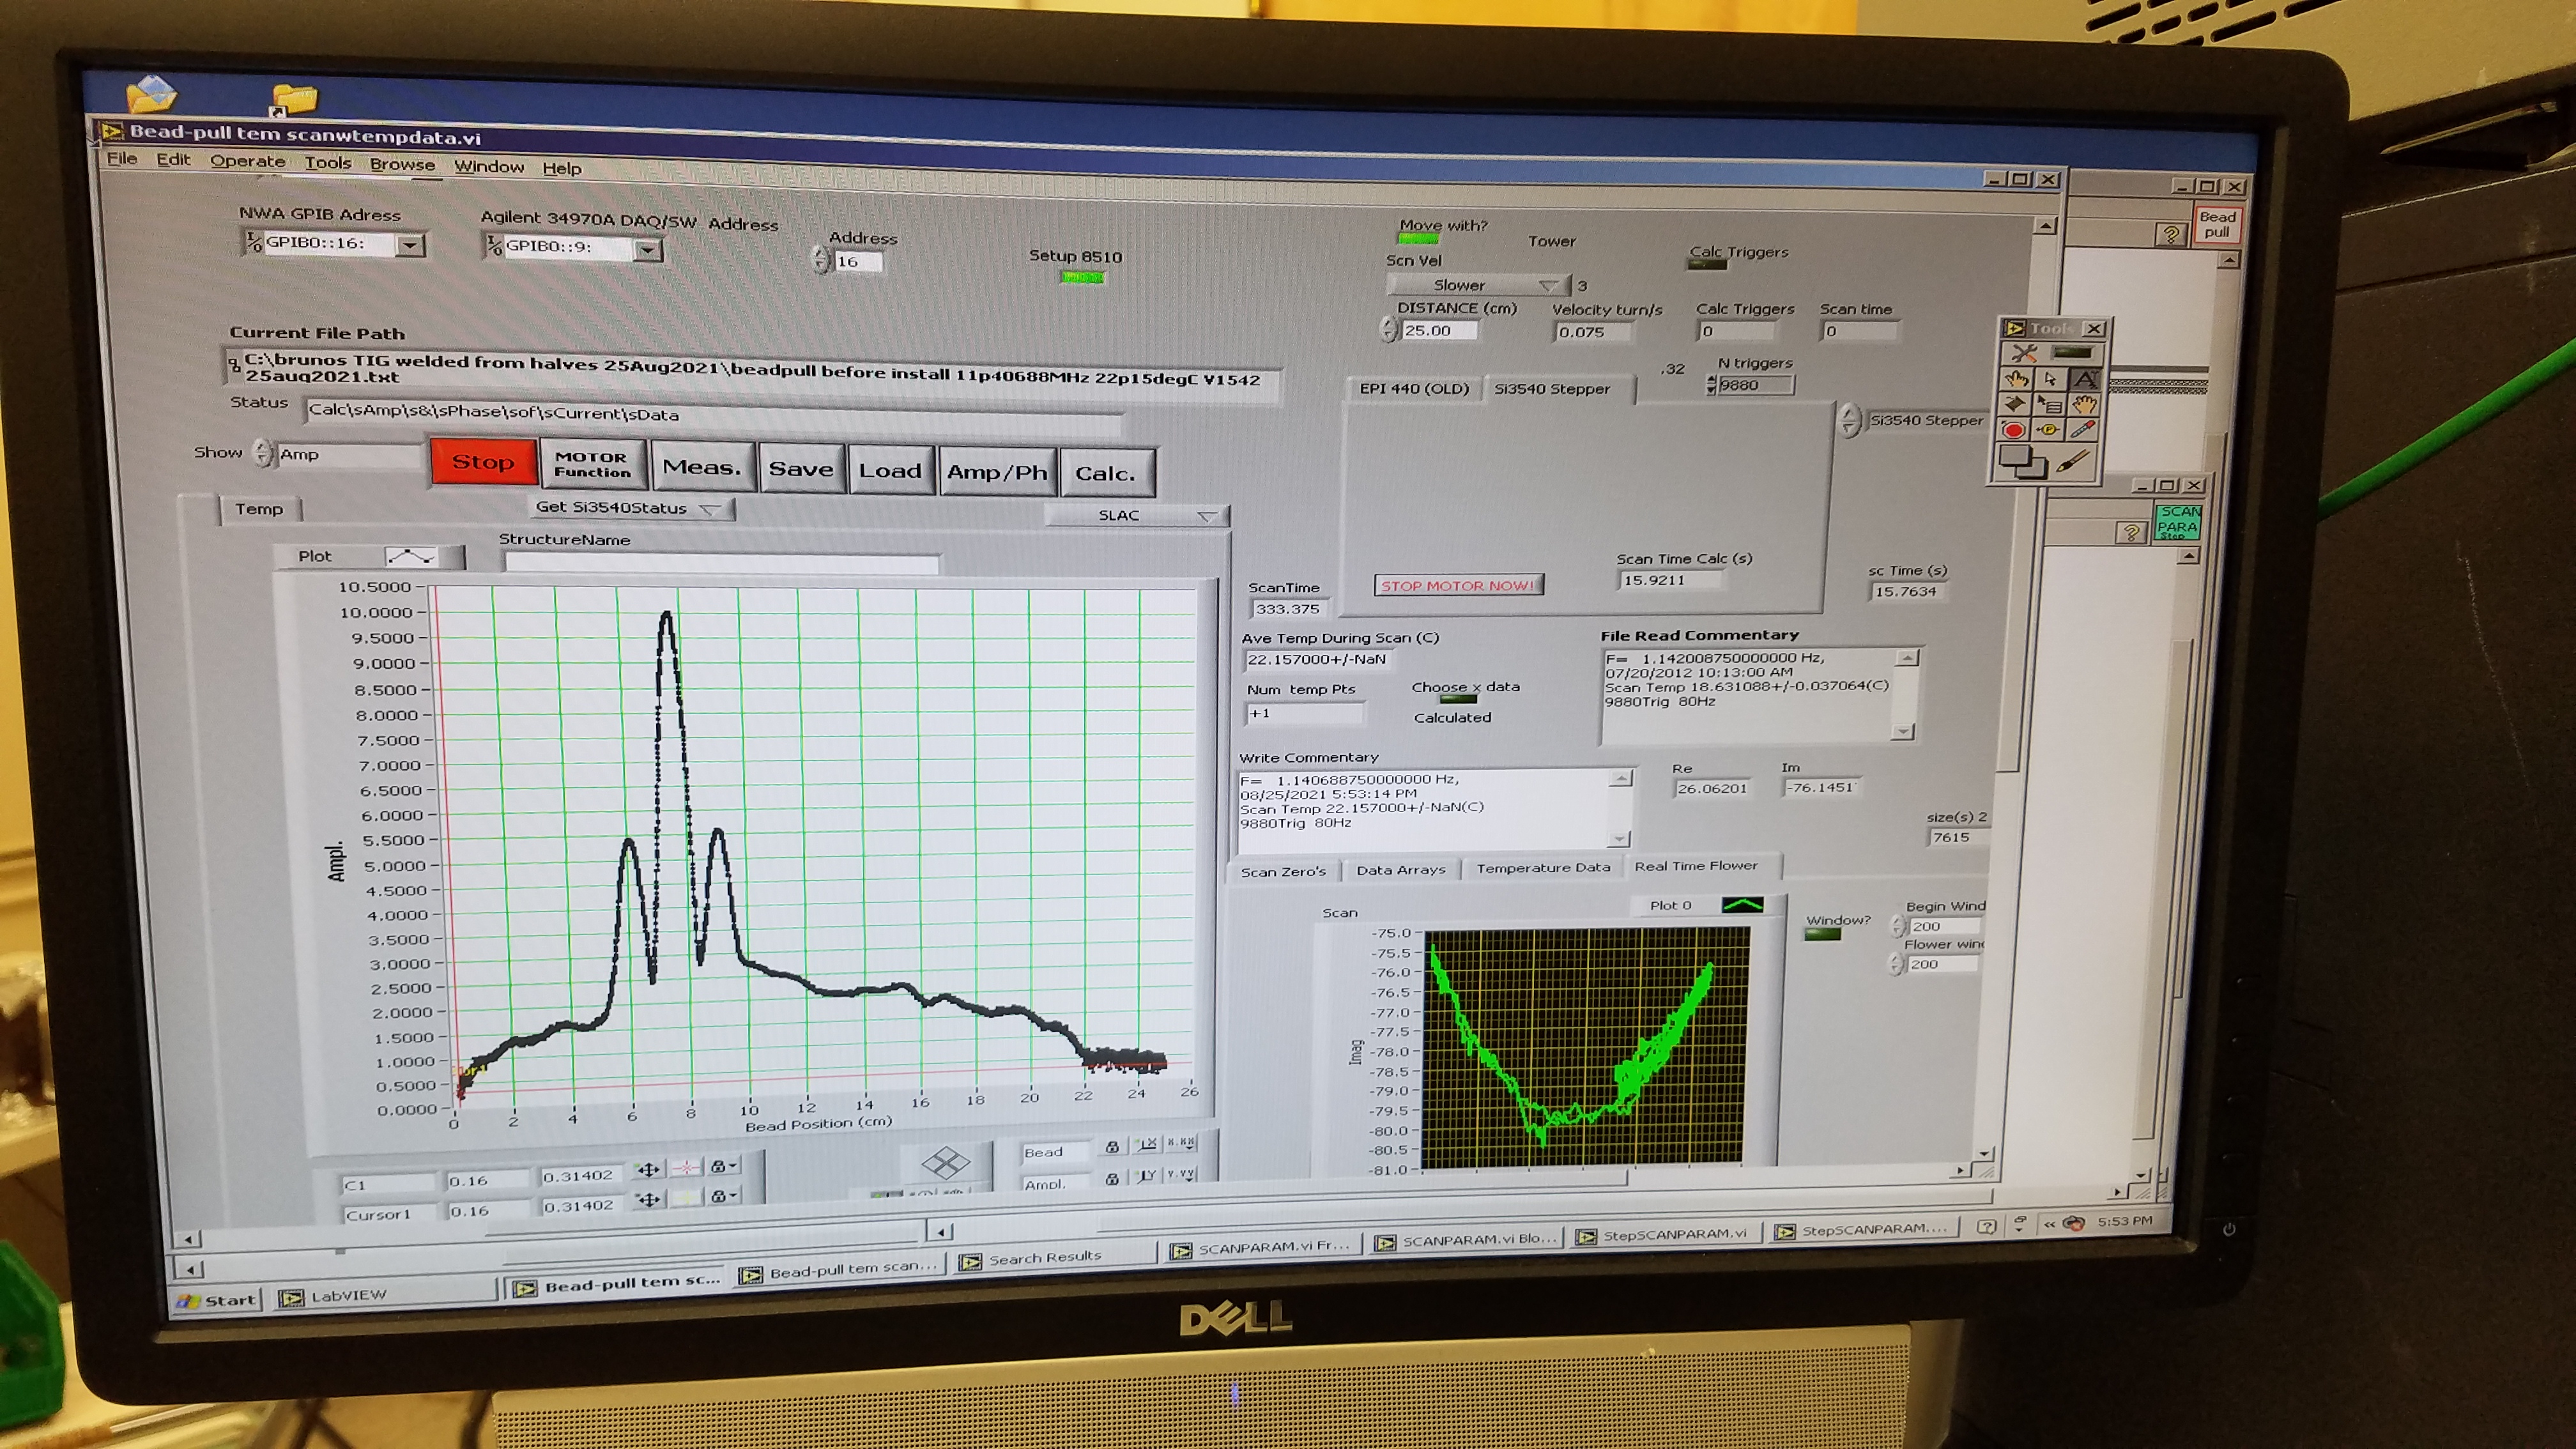Select the Wiring spool tool

[x=2015, y=404]
